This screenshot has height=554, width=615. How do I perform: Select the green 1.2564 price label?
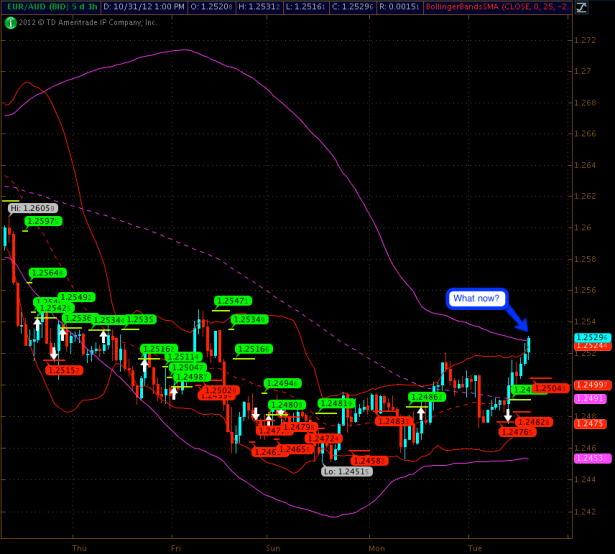[x=47, y=272]
